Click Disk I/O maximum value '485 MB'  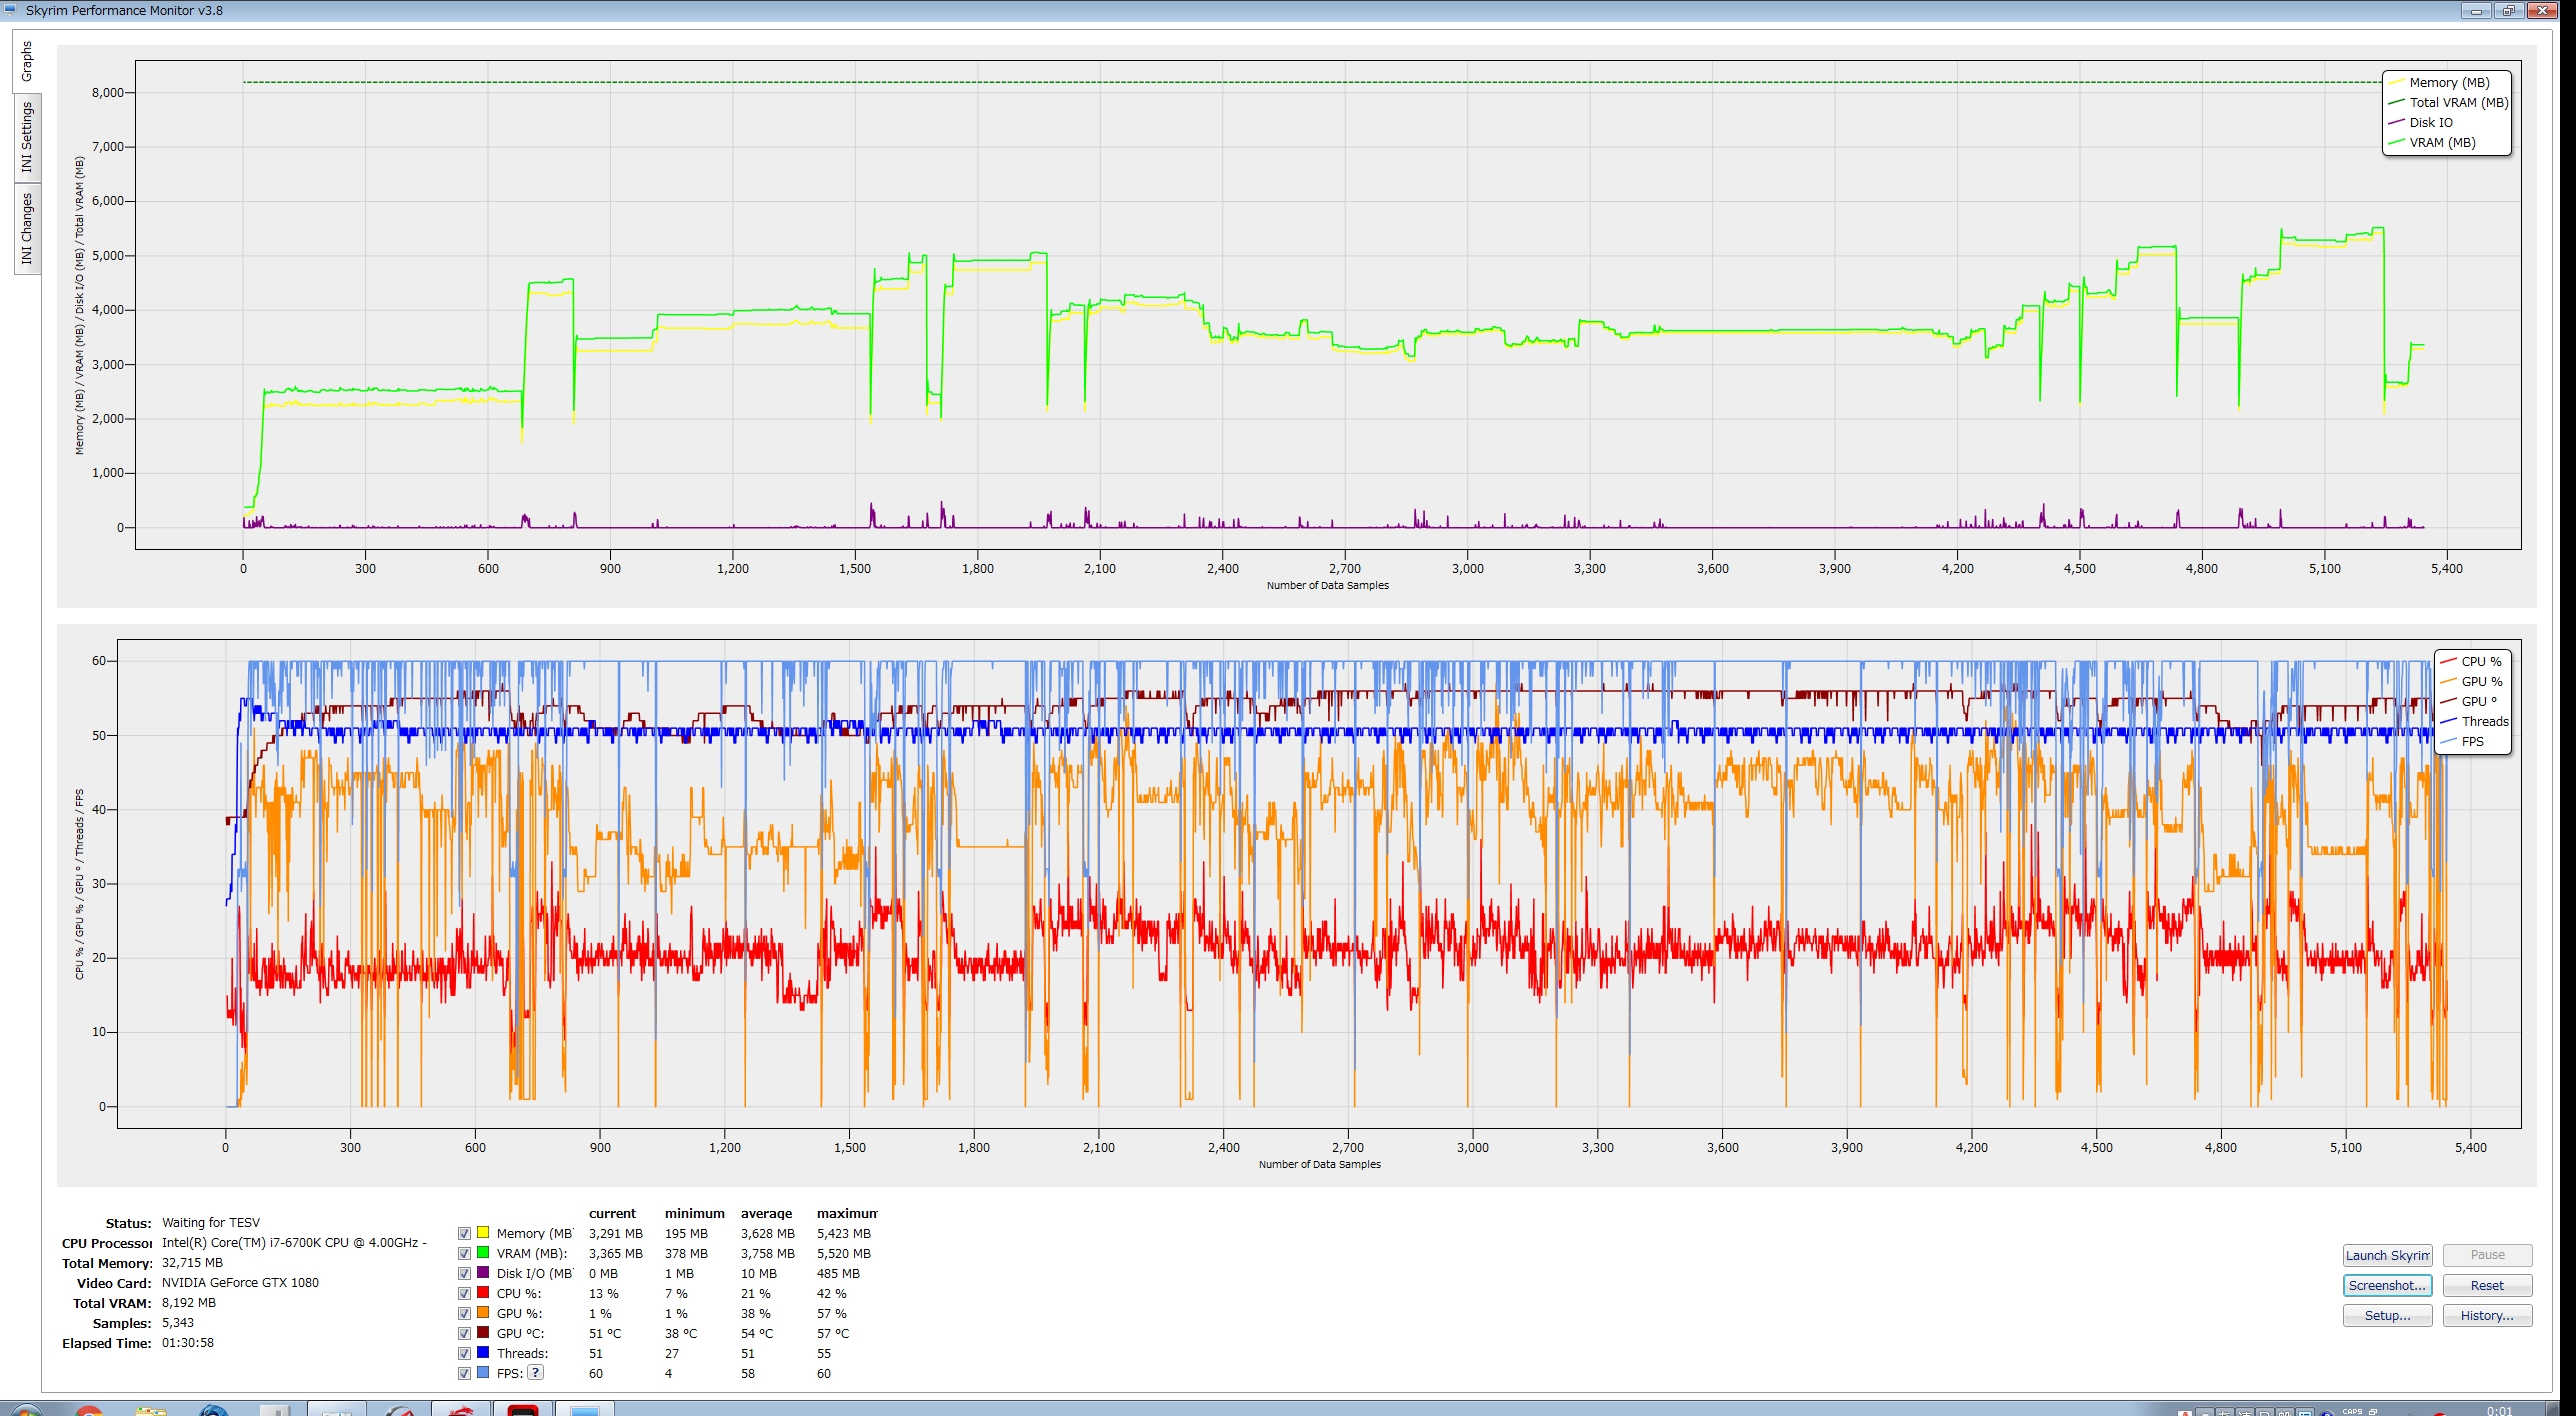838,1273
